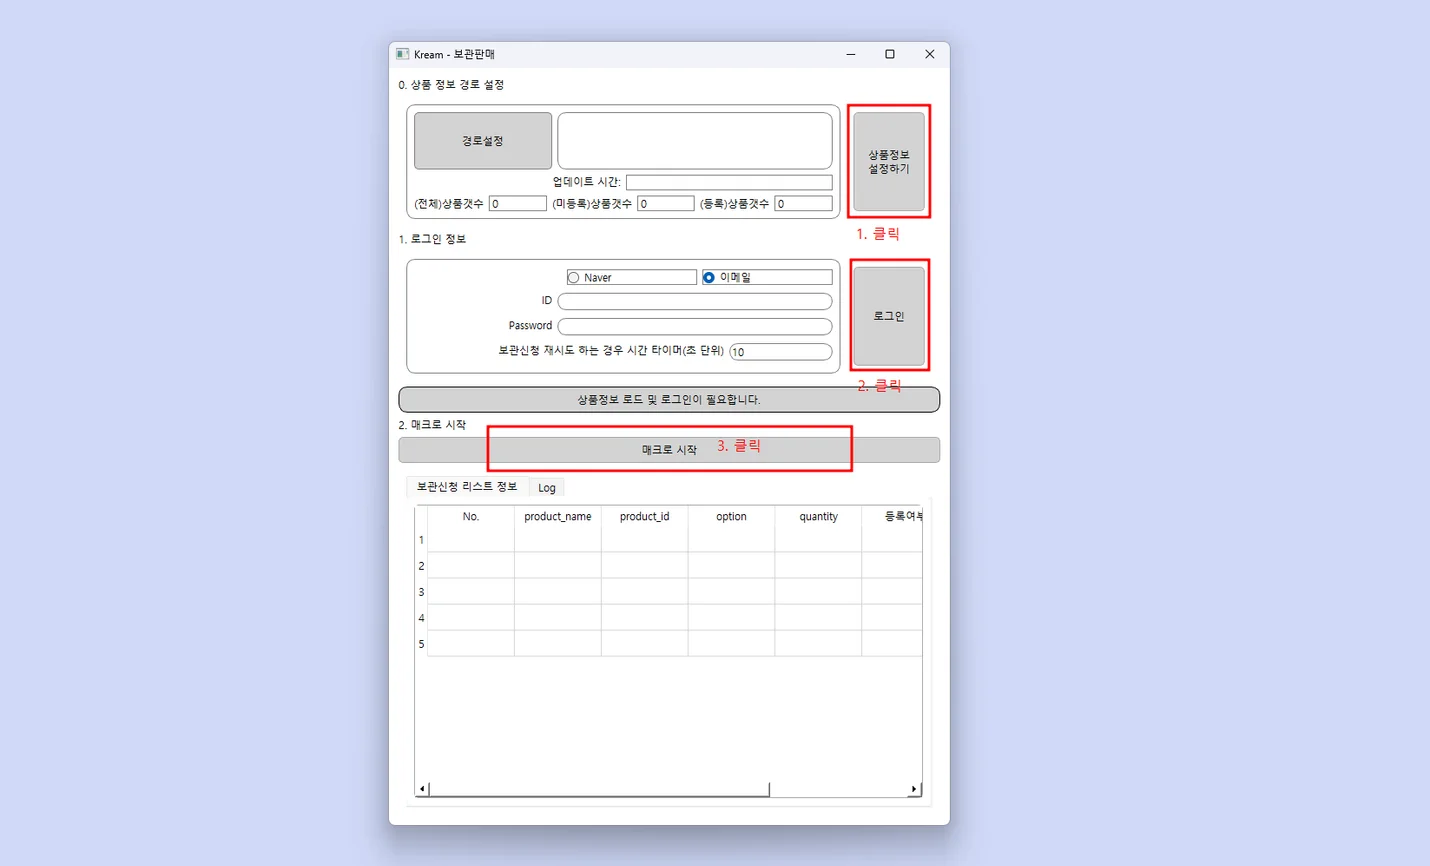The width and height of the screenshot is (1430, 866).
Task: Click the 상품정보 로드 및 로그인이 필요합니다 bar
Action: point(669,399)
